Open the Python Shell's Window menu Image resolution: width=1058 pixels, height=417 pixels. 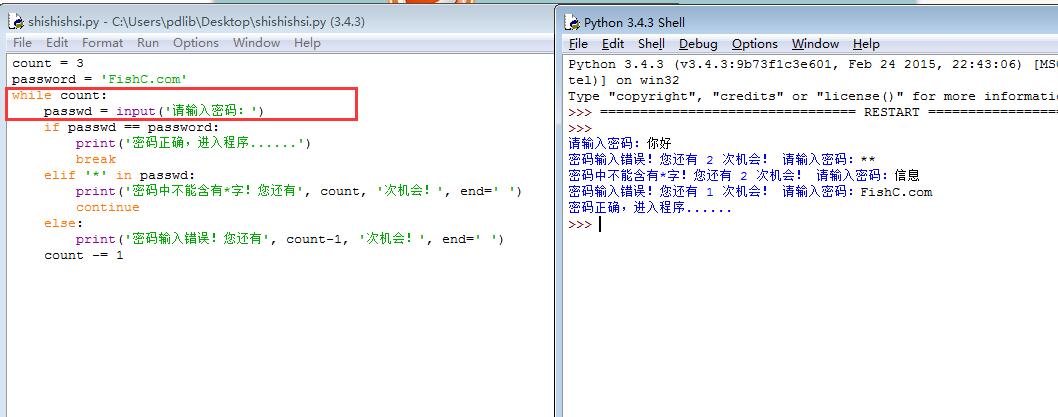(x=815, y=44)
